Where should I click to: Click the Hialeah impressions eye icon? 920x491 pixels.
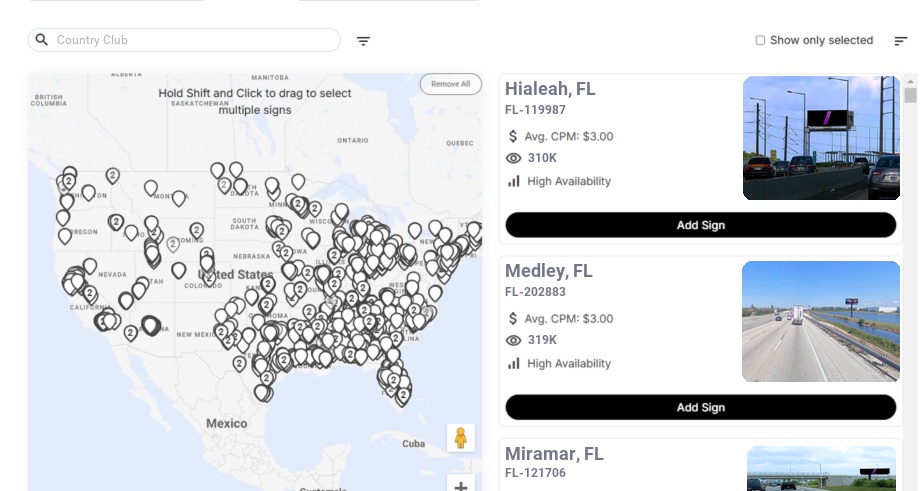point(514,158)
